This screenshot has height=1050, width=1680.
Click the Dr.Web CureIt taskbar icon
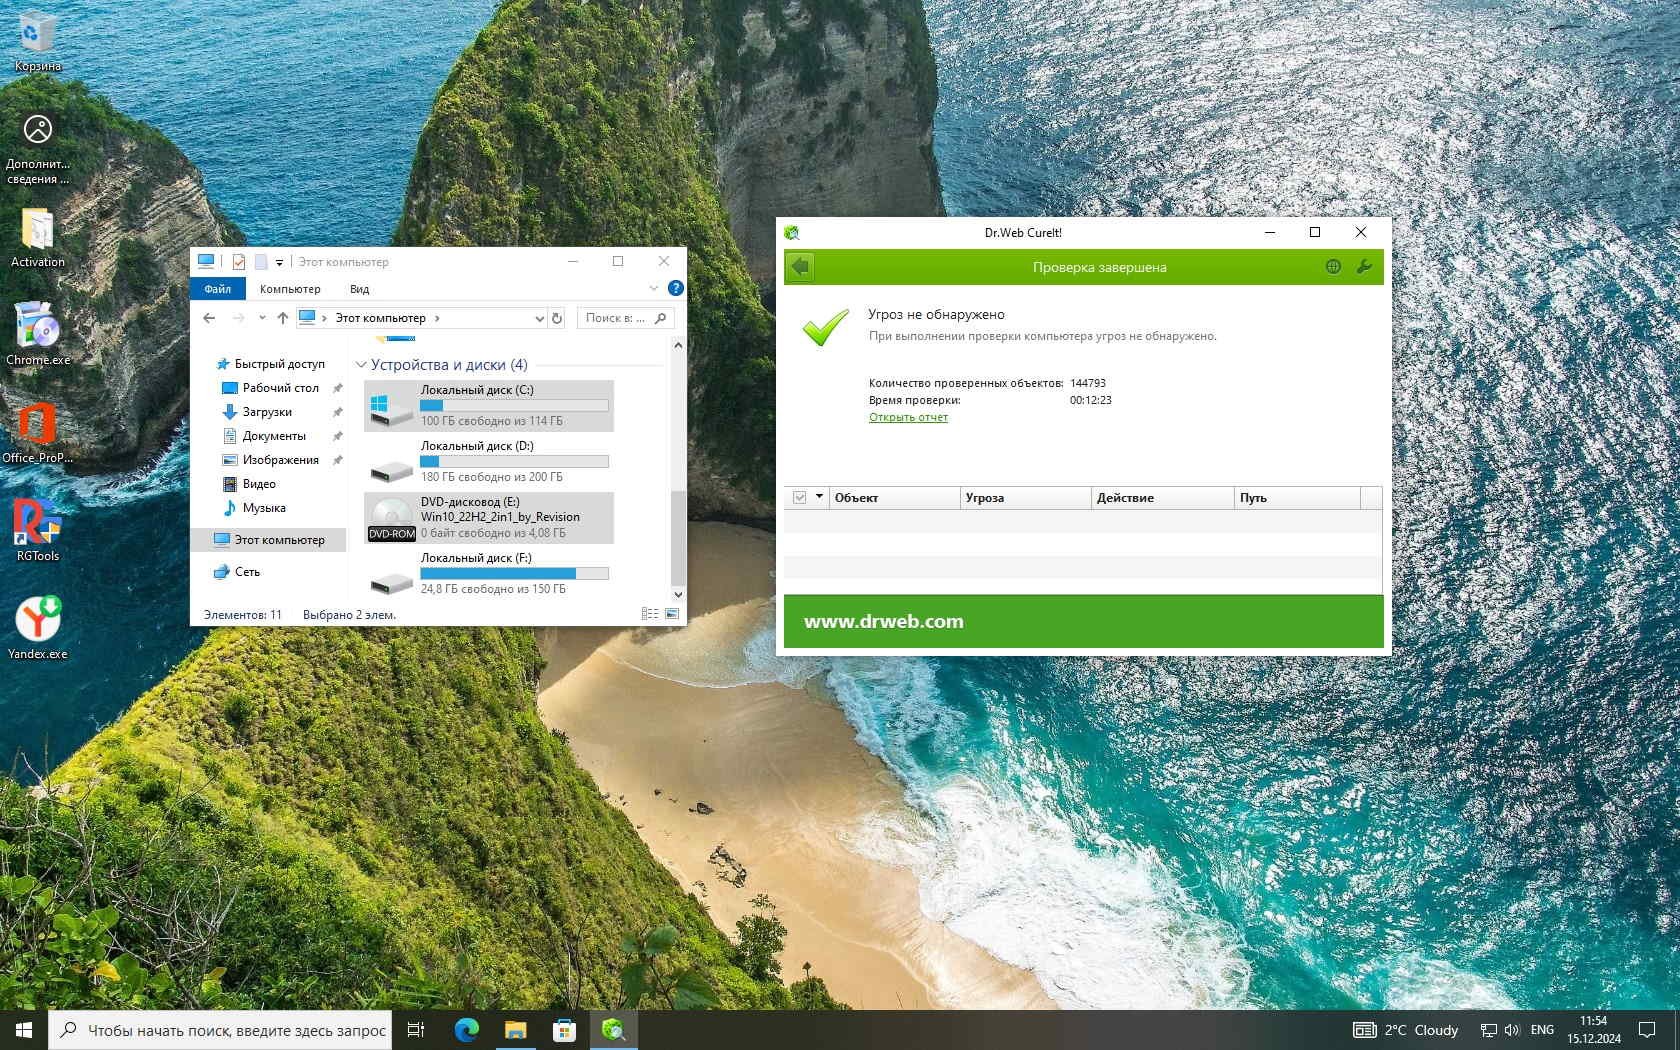click(613, 1030)
